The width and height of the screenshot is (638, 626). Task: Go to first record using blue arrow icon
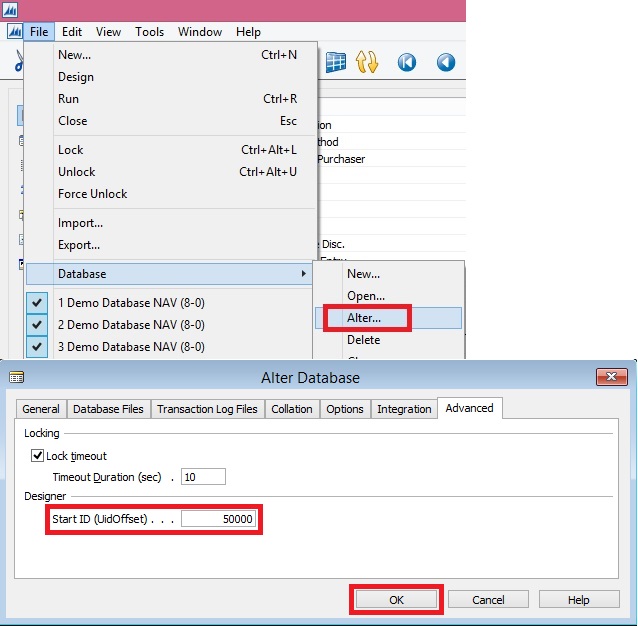tap(407, 62)
